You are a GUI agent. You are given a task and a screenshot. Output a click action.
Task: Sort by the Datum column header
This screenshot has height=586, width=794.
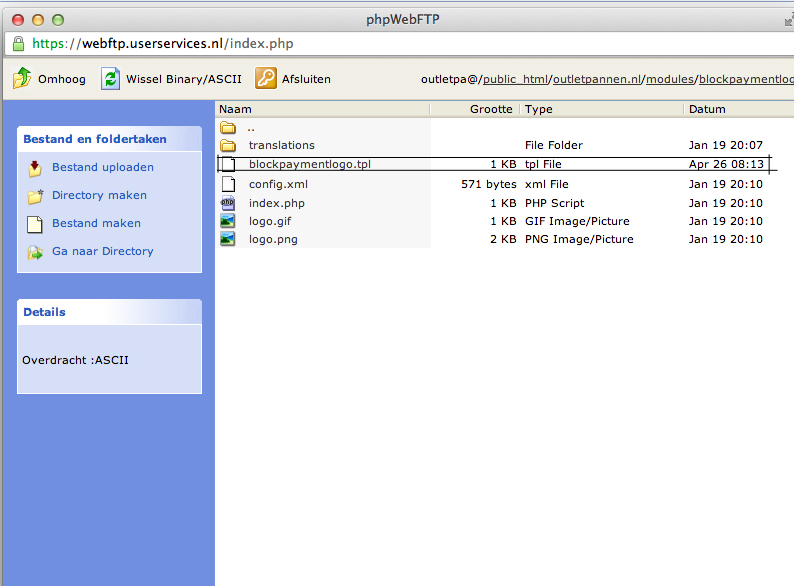tap(707, 109)
